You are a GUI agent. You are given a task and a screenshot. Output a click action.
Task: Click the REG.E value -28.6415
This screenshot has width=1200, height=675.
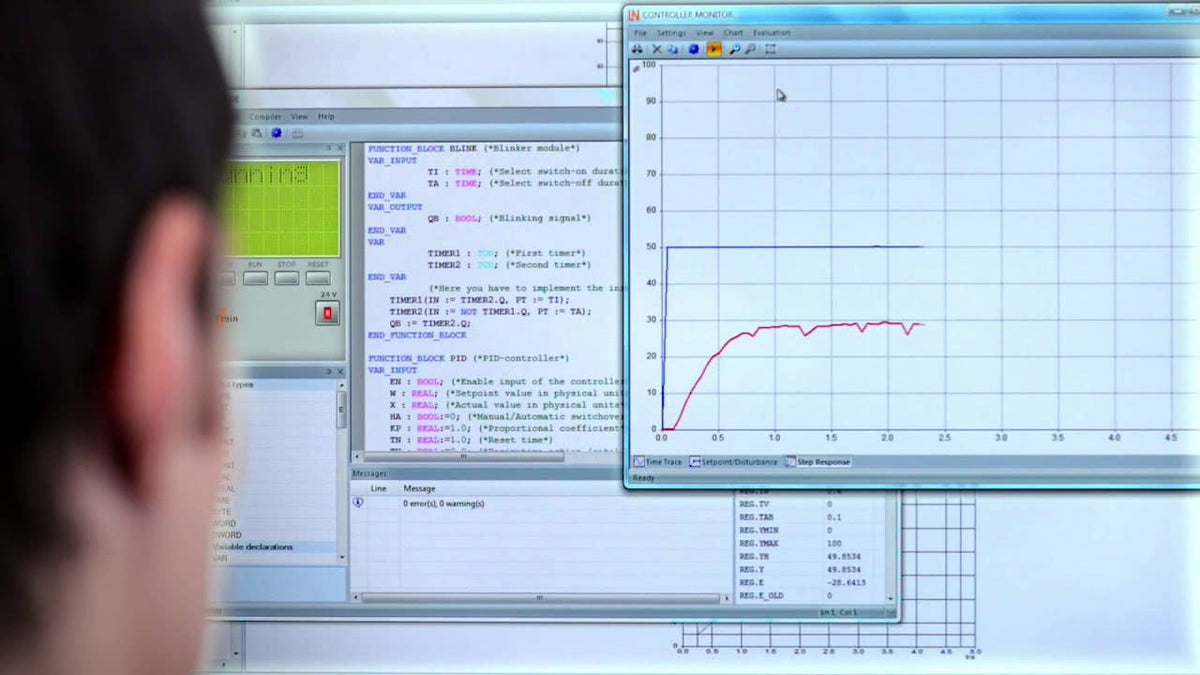[x=846, y=582]
